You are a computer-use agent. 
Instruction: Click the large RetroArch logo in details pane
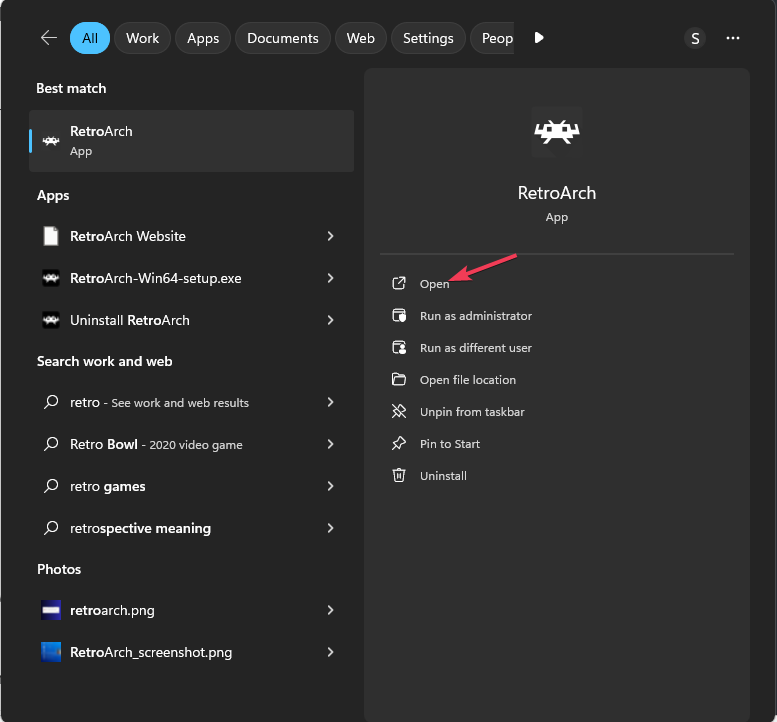tap(556, 132)
